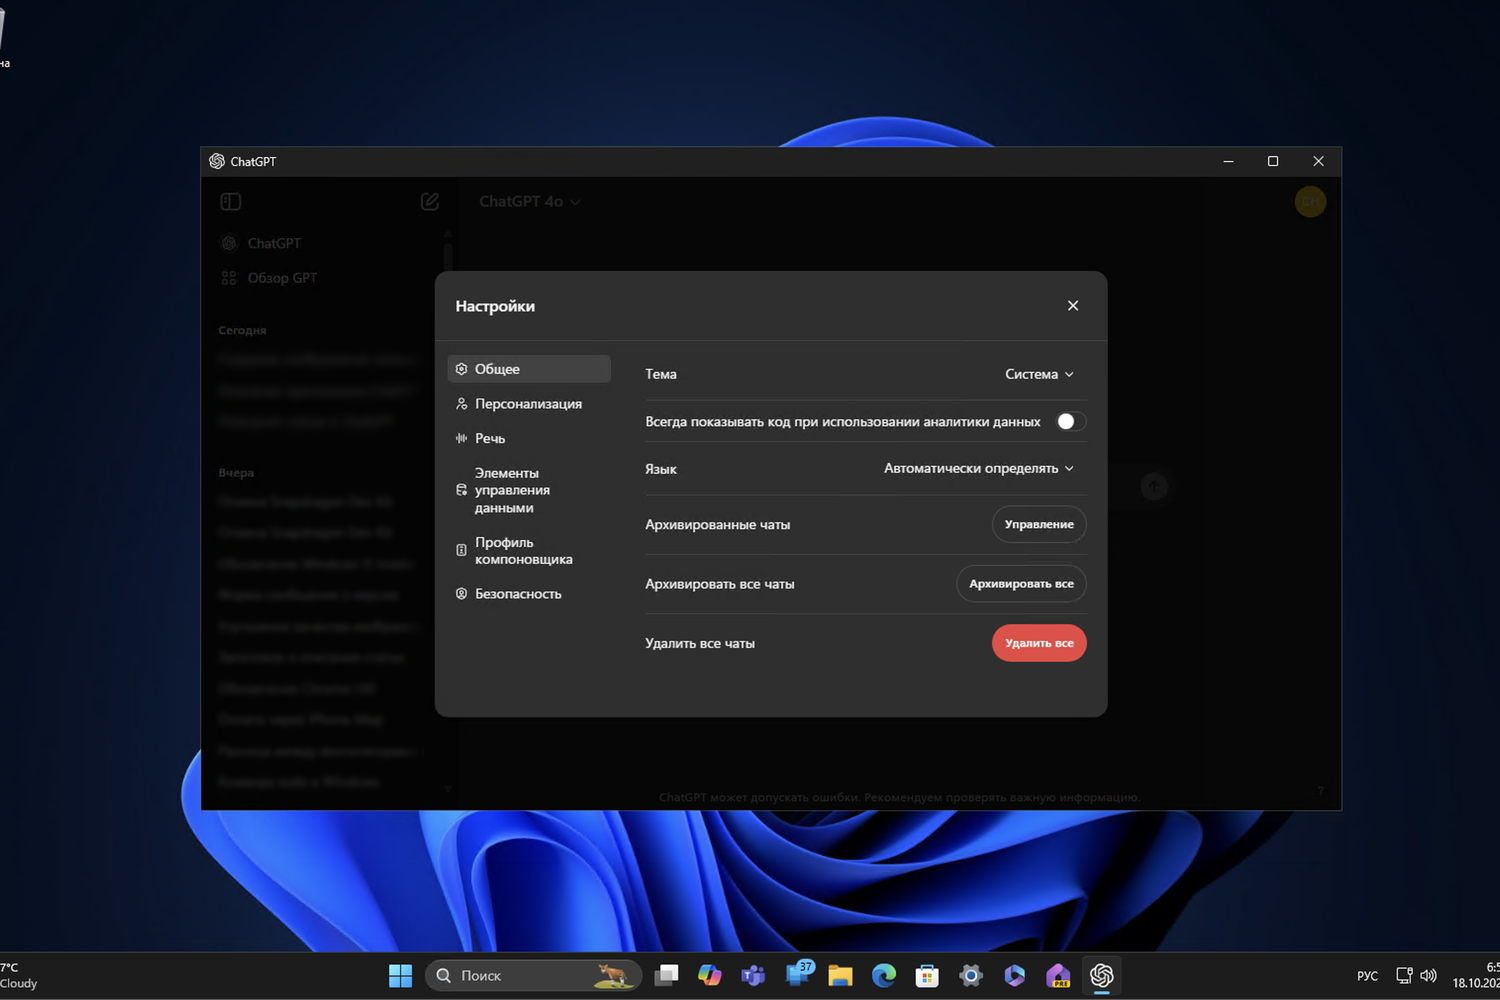Open the ChatGPT 4o model selector
Image resolution: width=1500 pixels, height=1000 pixels.
click(x=530, y=202)
